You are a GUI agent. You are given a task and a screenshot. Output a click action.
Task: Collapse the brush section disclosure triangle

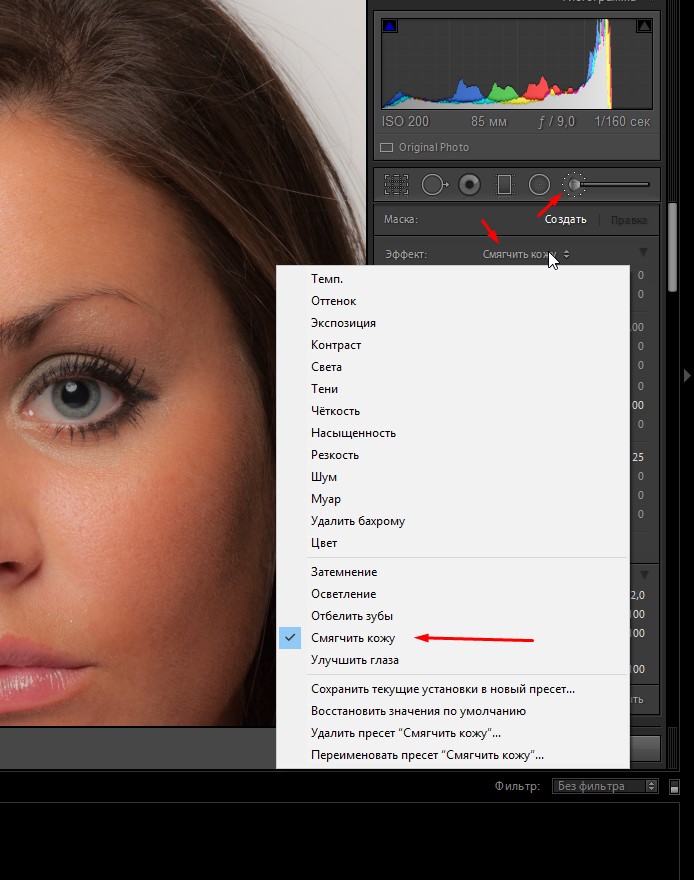(x=644, y=575)
